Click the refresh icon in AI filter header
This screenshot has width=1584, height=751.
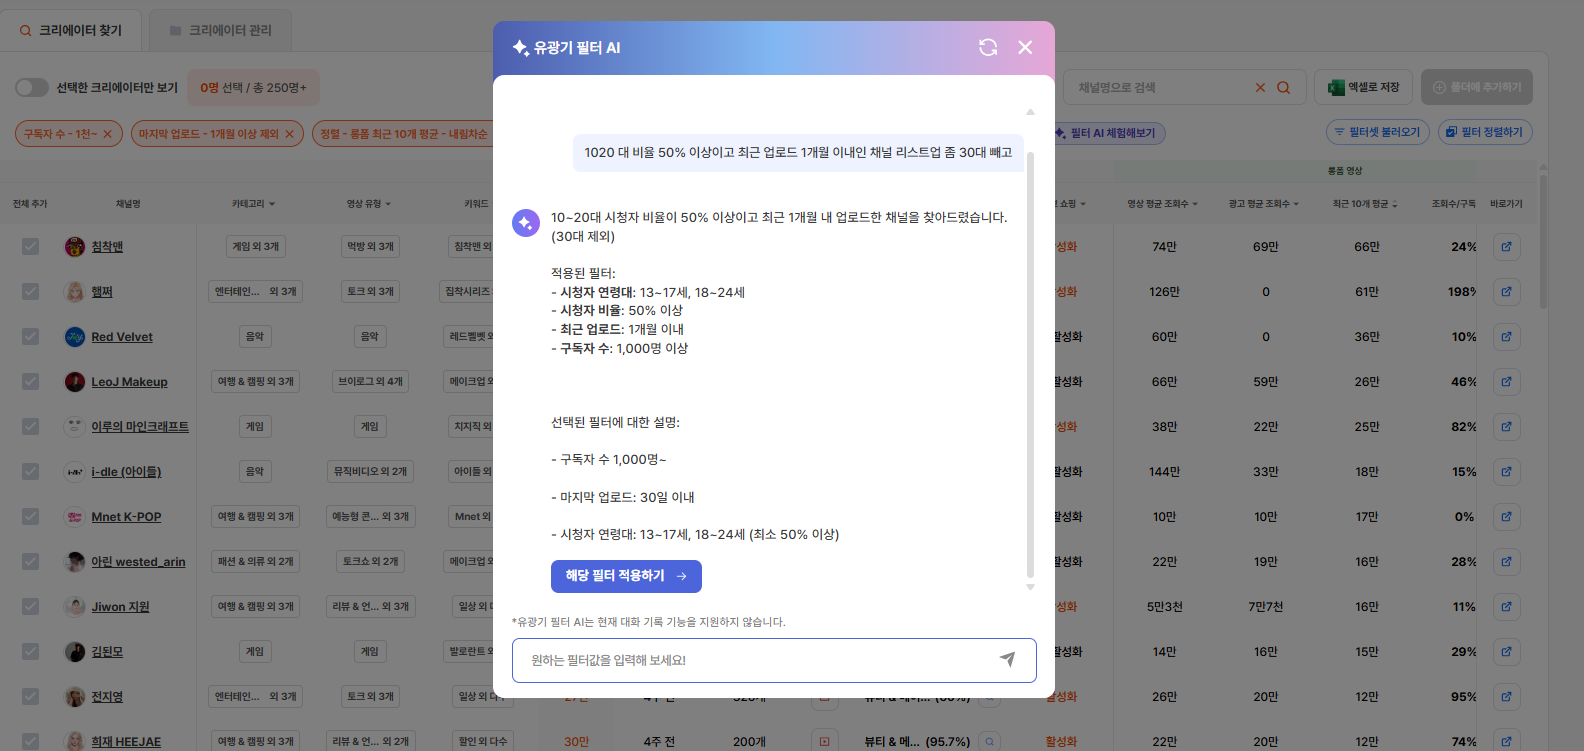pyautogui.click(x=988, y=47)
